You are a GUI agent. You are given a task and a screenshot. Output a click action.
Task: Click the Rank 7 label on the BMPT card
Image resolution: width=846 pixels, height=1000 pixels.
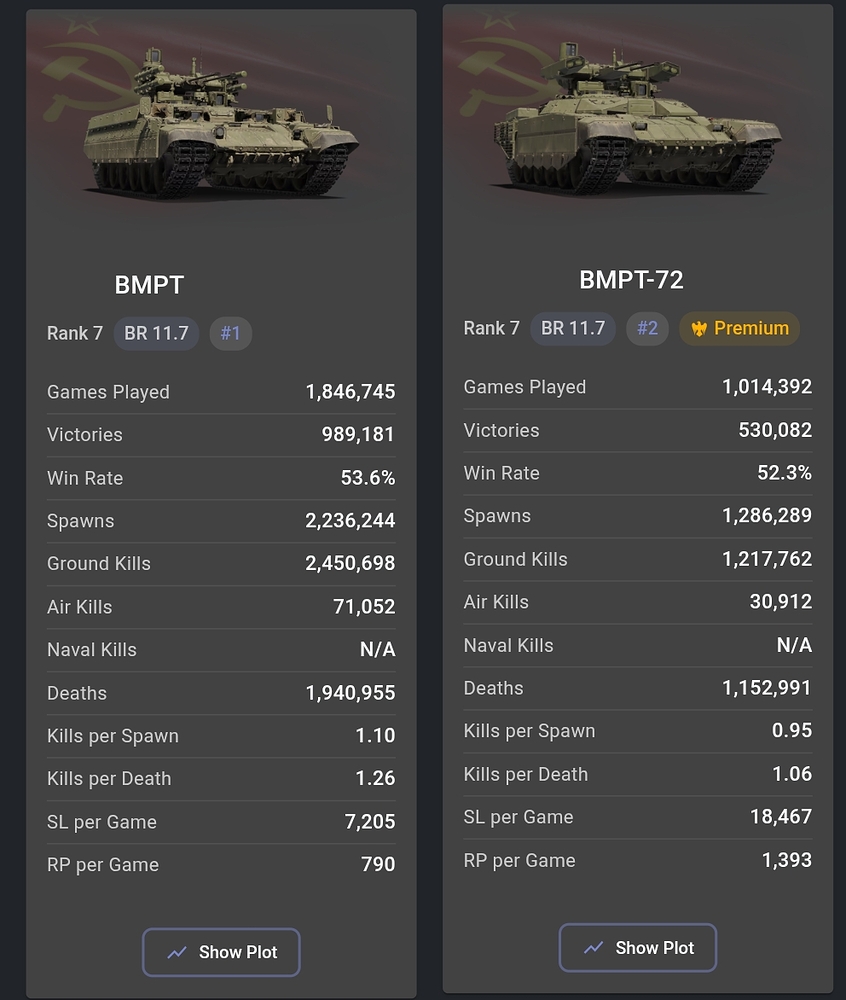click(x=75, y=333)
